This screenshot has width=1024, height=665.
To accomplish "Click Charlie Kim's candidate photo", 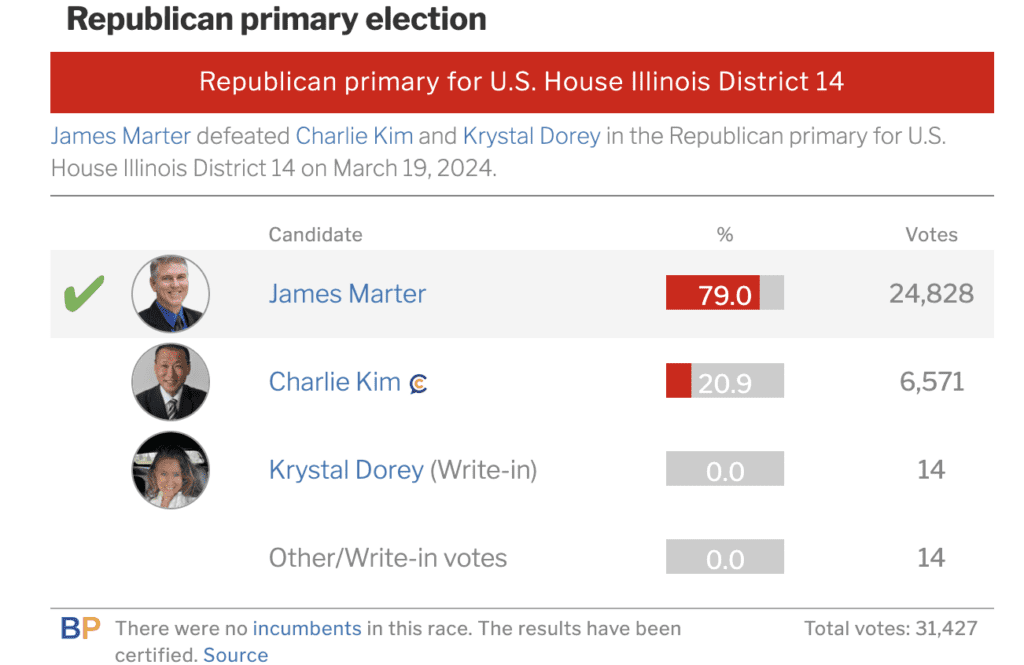I will coord(171,382).
